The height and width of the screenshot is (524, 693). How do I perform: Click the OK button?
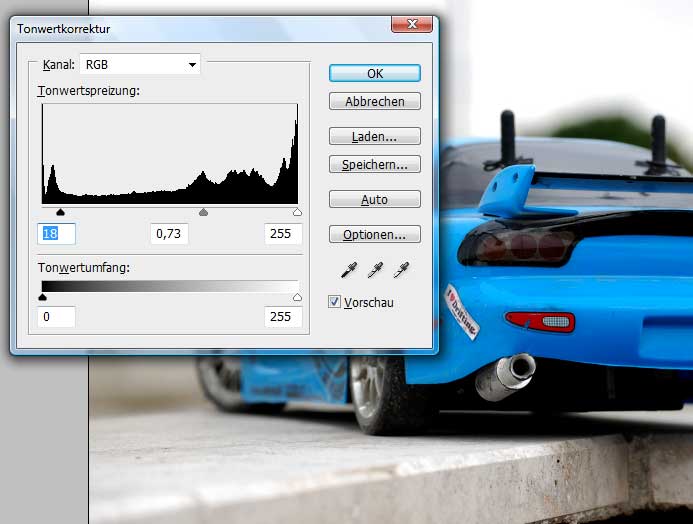[x=374, y=73]
